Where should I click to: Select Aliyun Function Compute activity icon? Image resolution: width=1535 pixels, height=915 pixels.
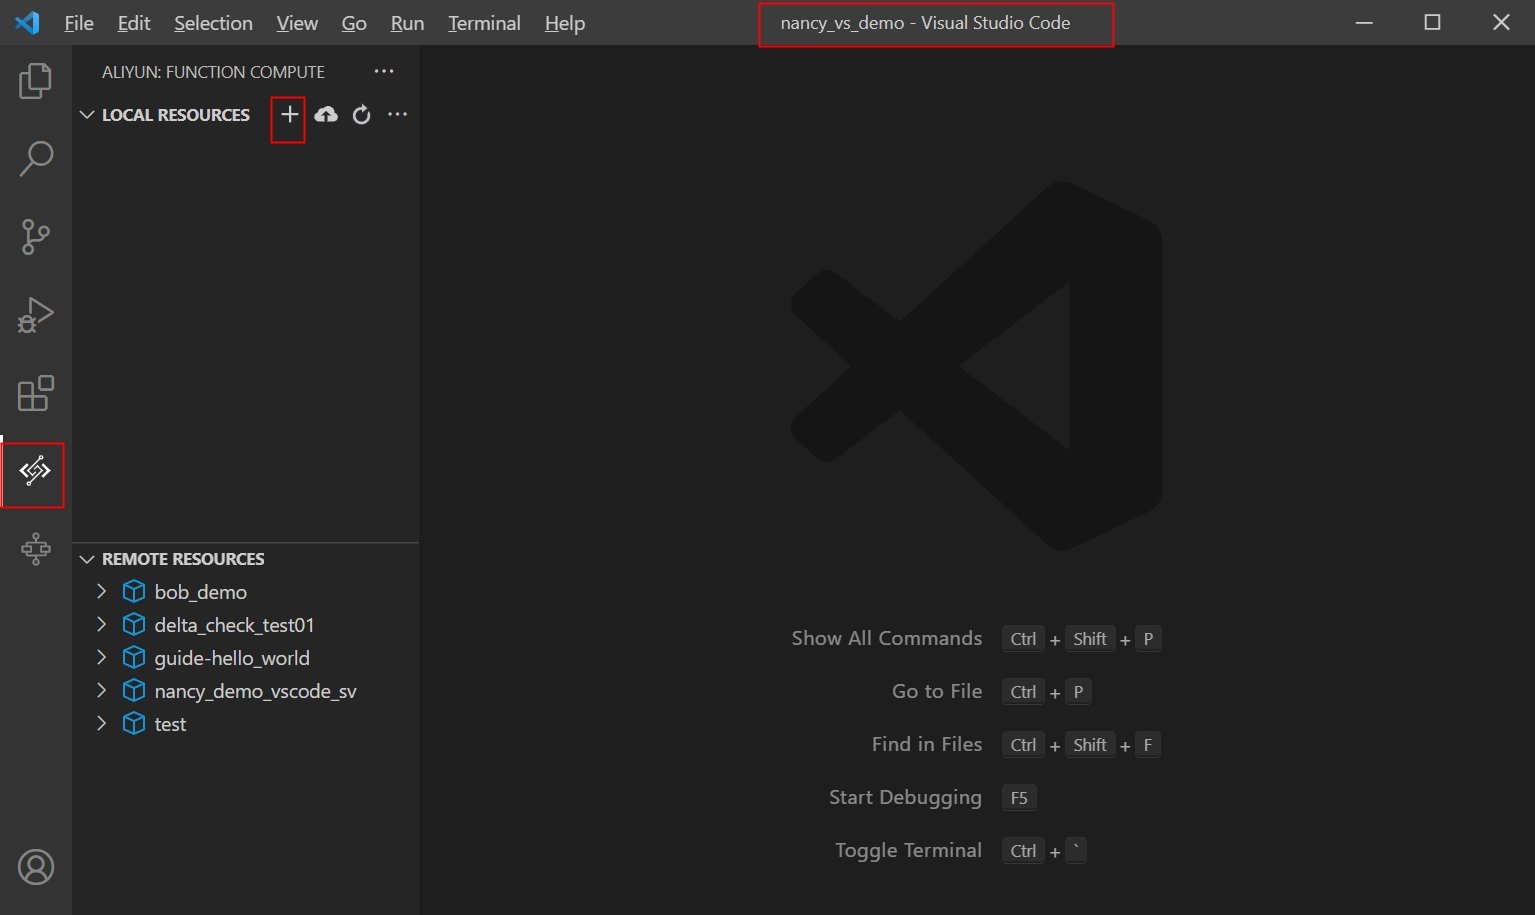click(35, 470)
